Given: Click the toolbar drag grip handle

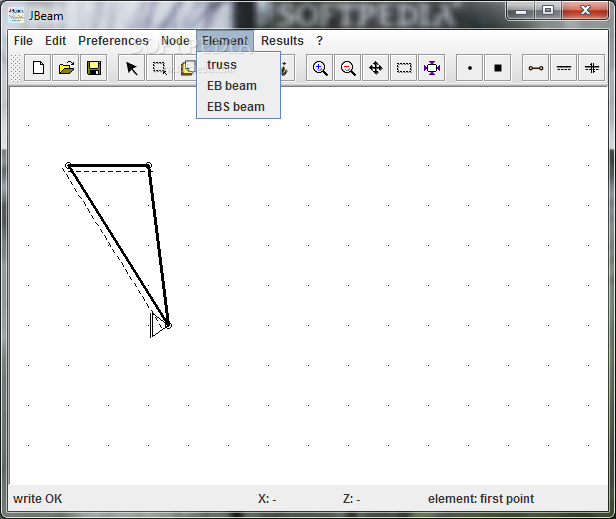Looking at the screenshot, I should tap(15, 68).
